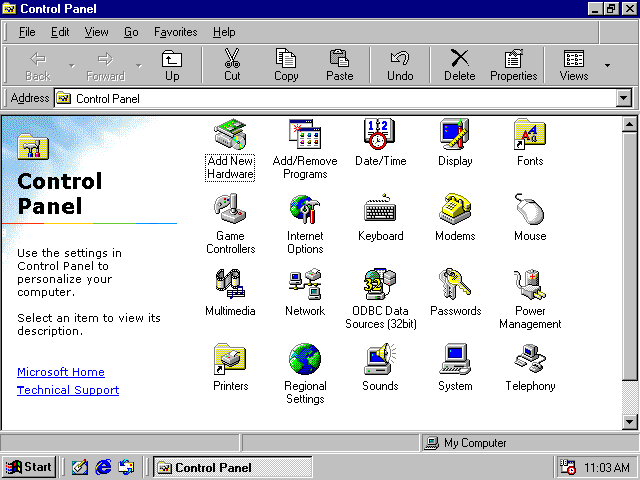Screen dimensions: 640x480
Task: Open the Multimedia icon
Action: tap(230, 284)
